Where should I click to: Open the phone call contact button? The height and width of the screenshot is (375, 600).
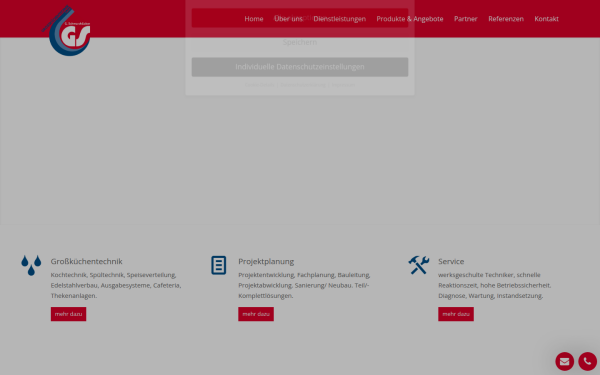pyautogui.click(x=587, y=361)
